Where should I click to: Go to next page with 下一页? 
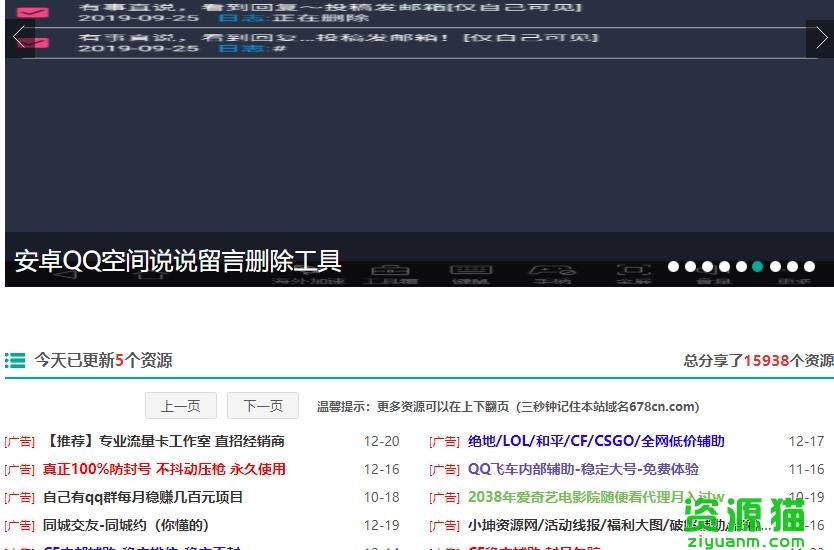(263, 406)
